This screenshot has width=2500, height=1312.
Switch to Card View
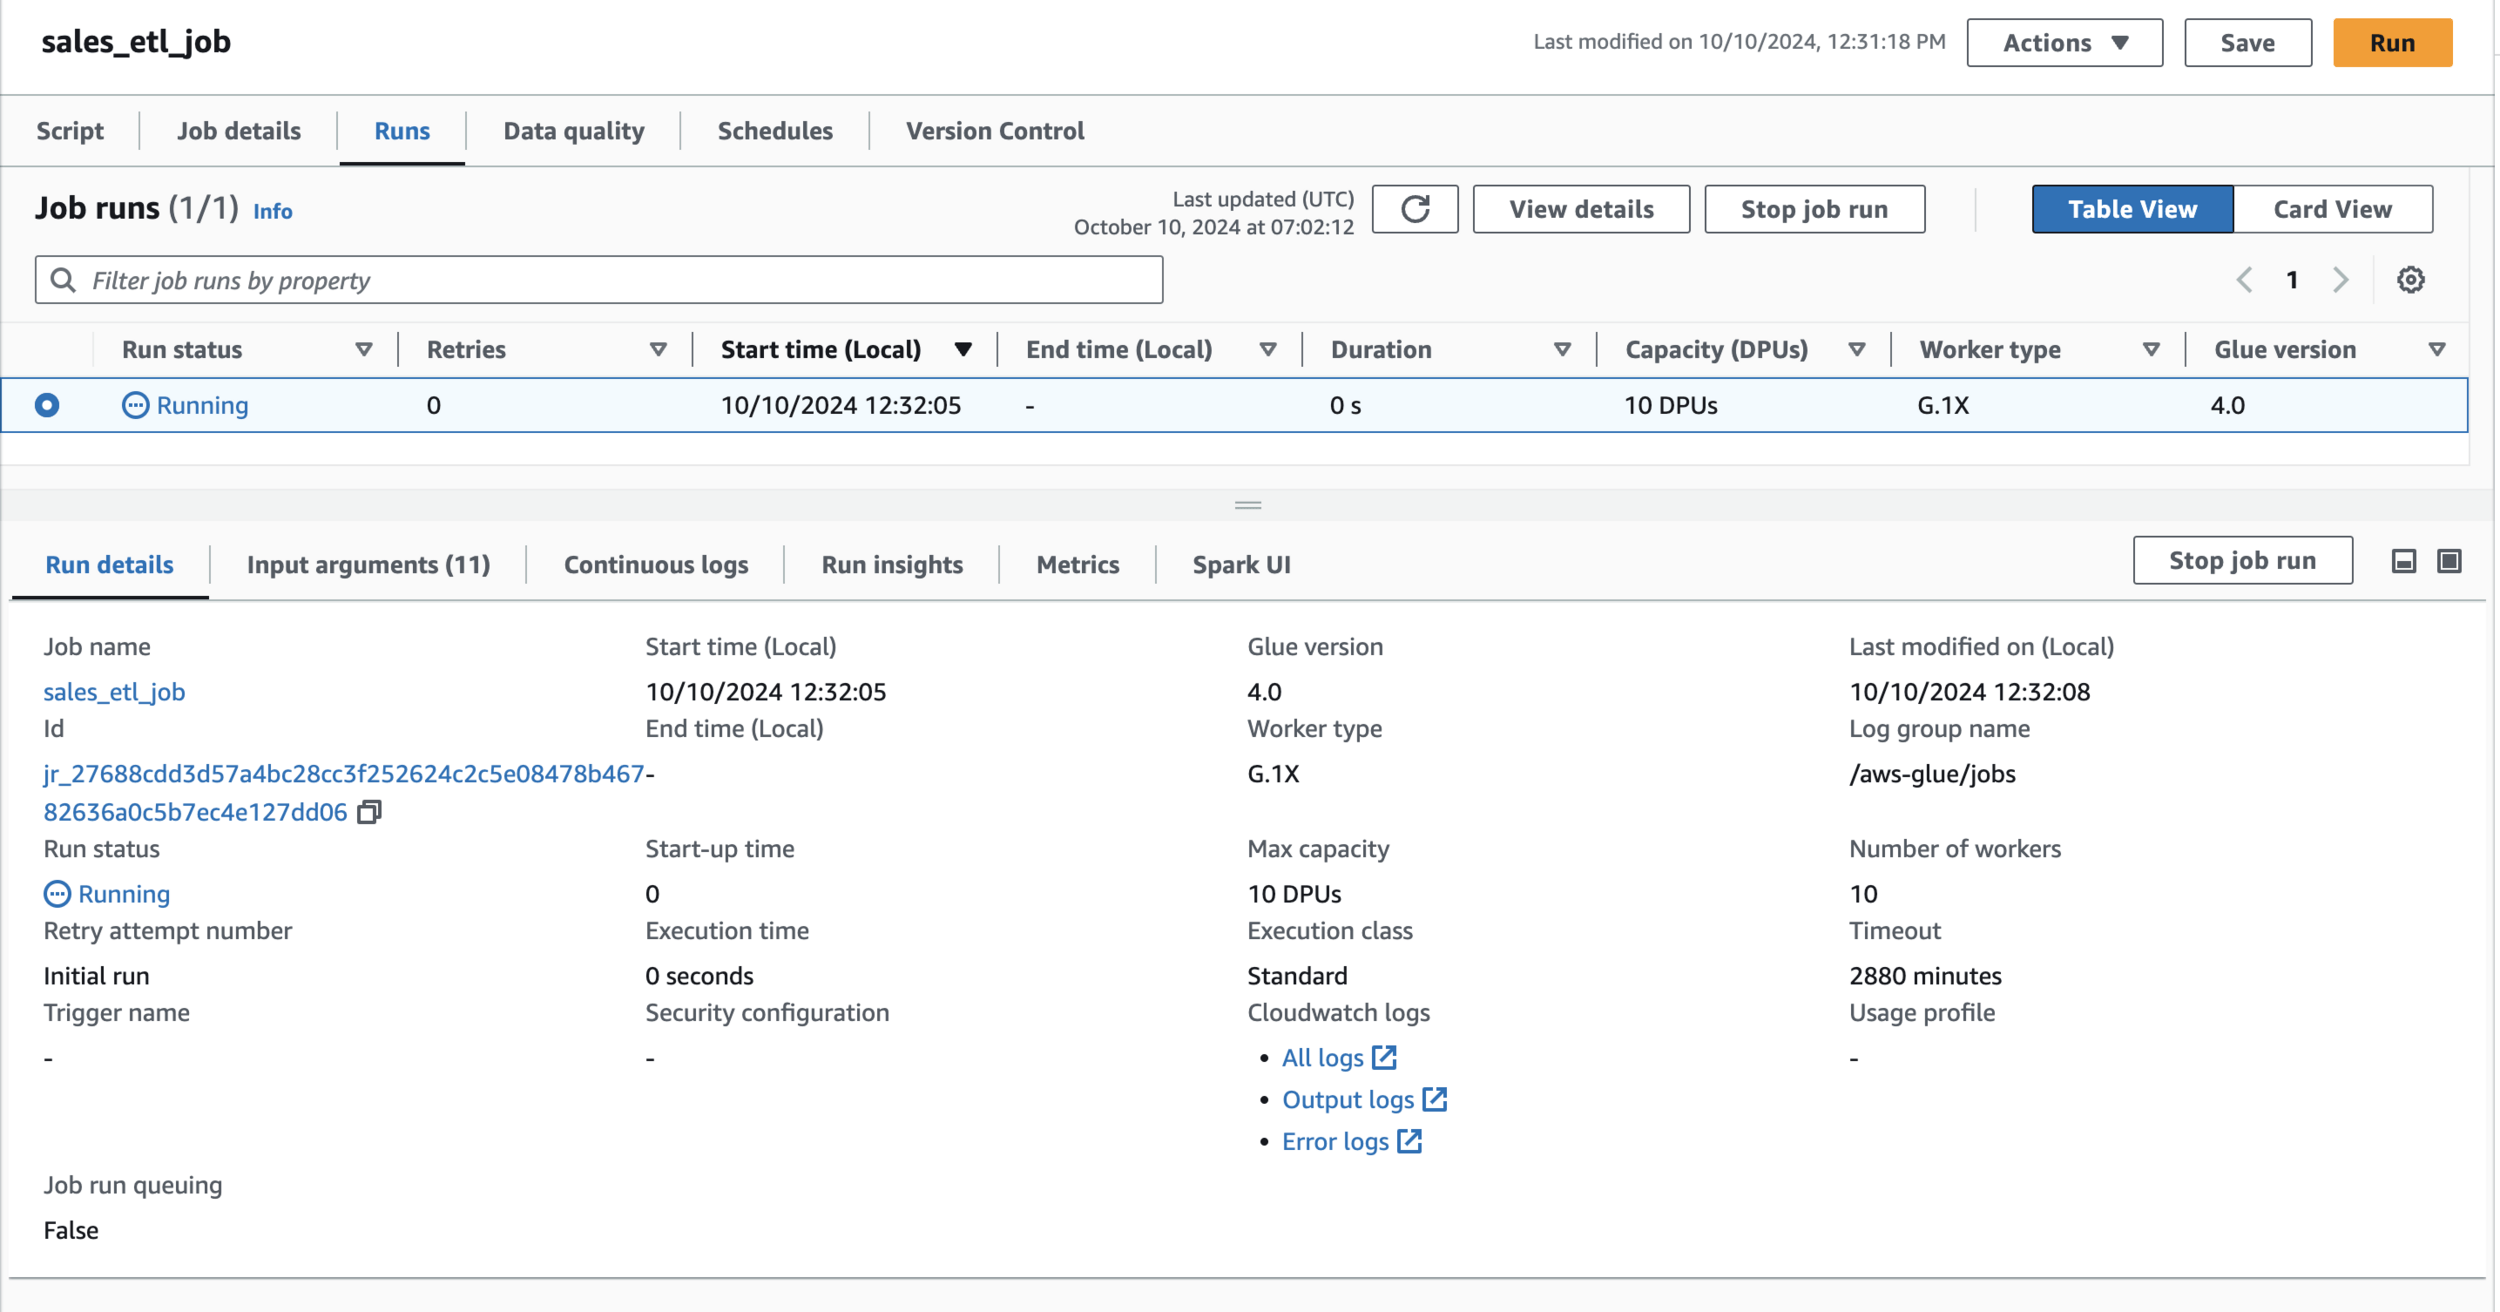(x=2332, y=209)
